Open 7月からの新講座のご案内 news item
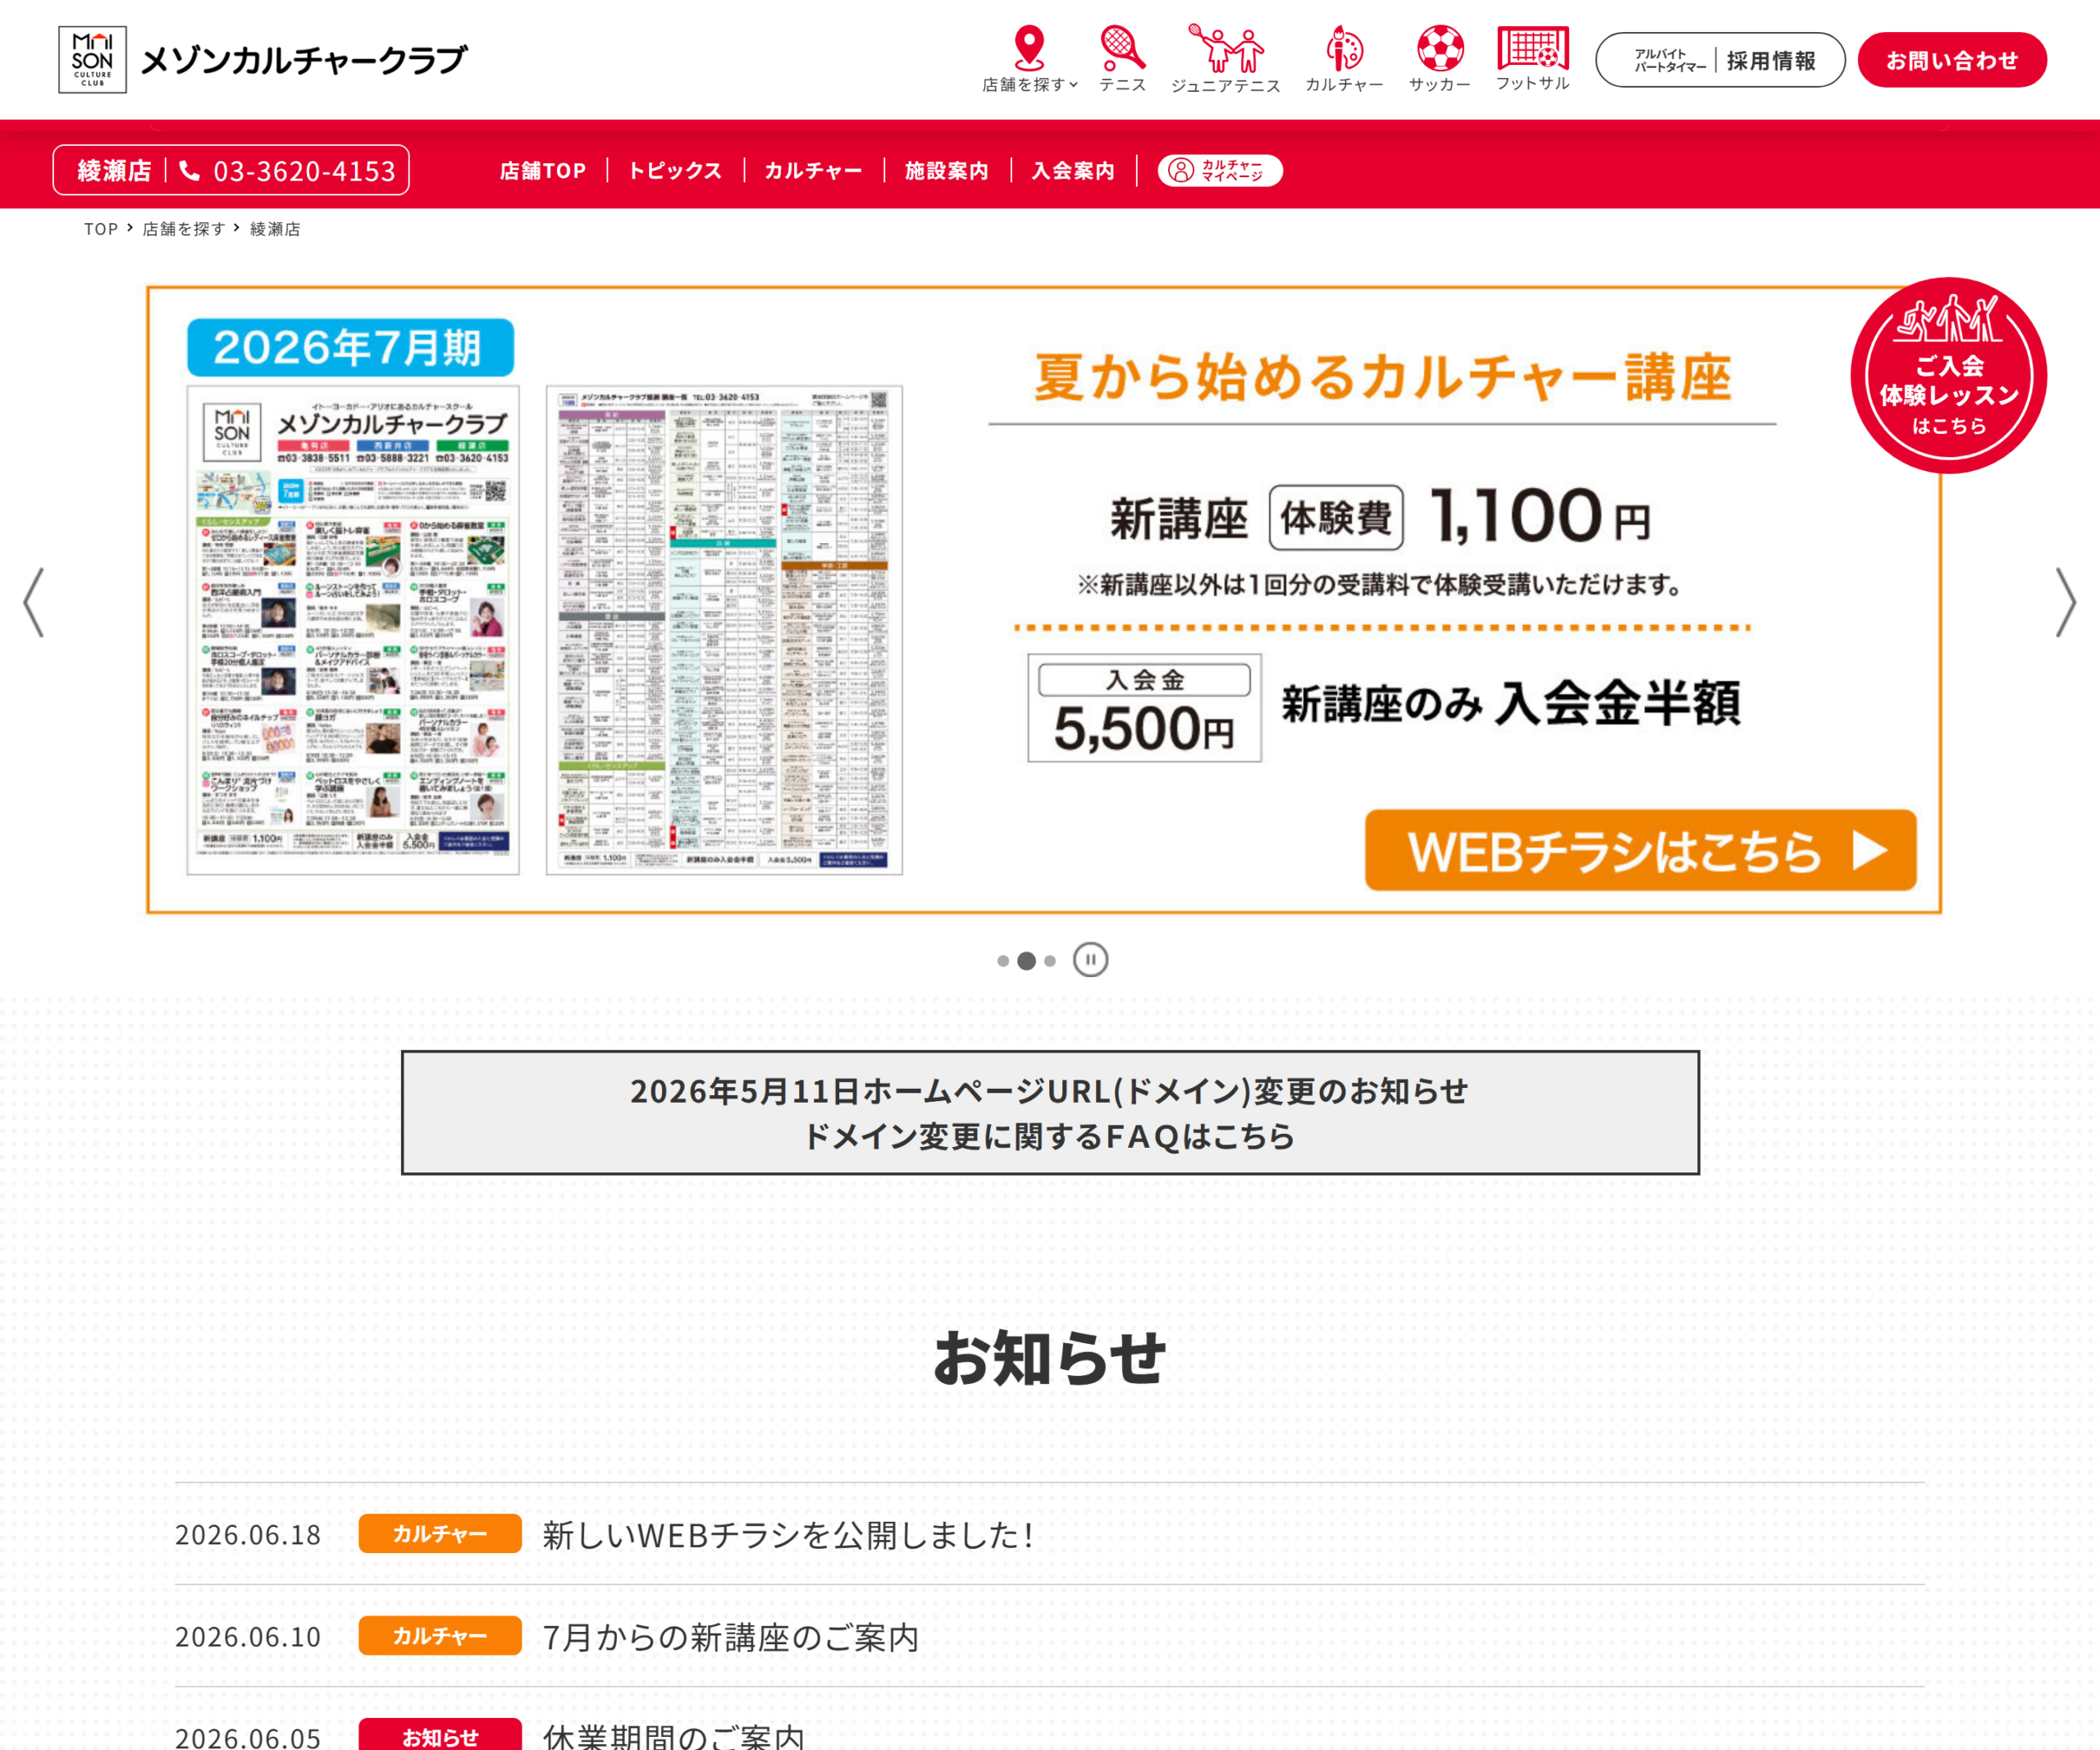 tap(730, 1637)
